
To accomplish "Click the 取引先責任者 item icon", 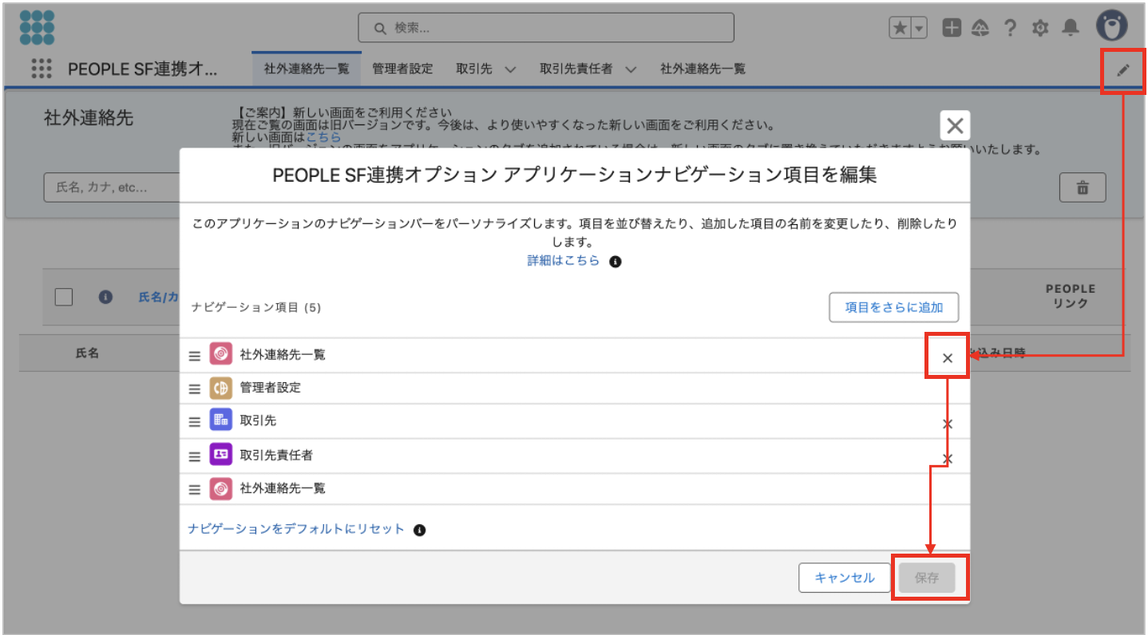I will [221, 455].
